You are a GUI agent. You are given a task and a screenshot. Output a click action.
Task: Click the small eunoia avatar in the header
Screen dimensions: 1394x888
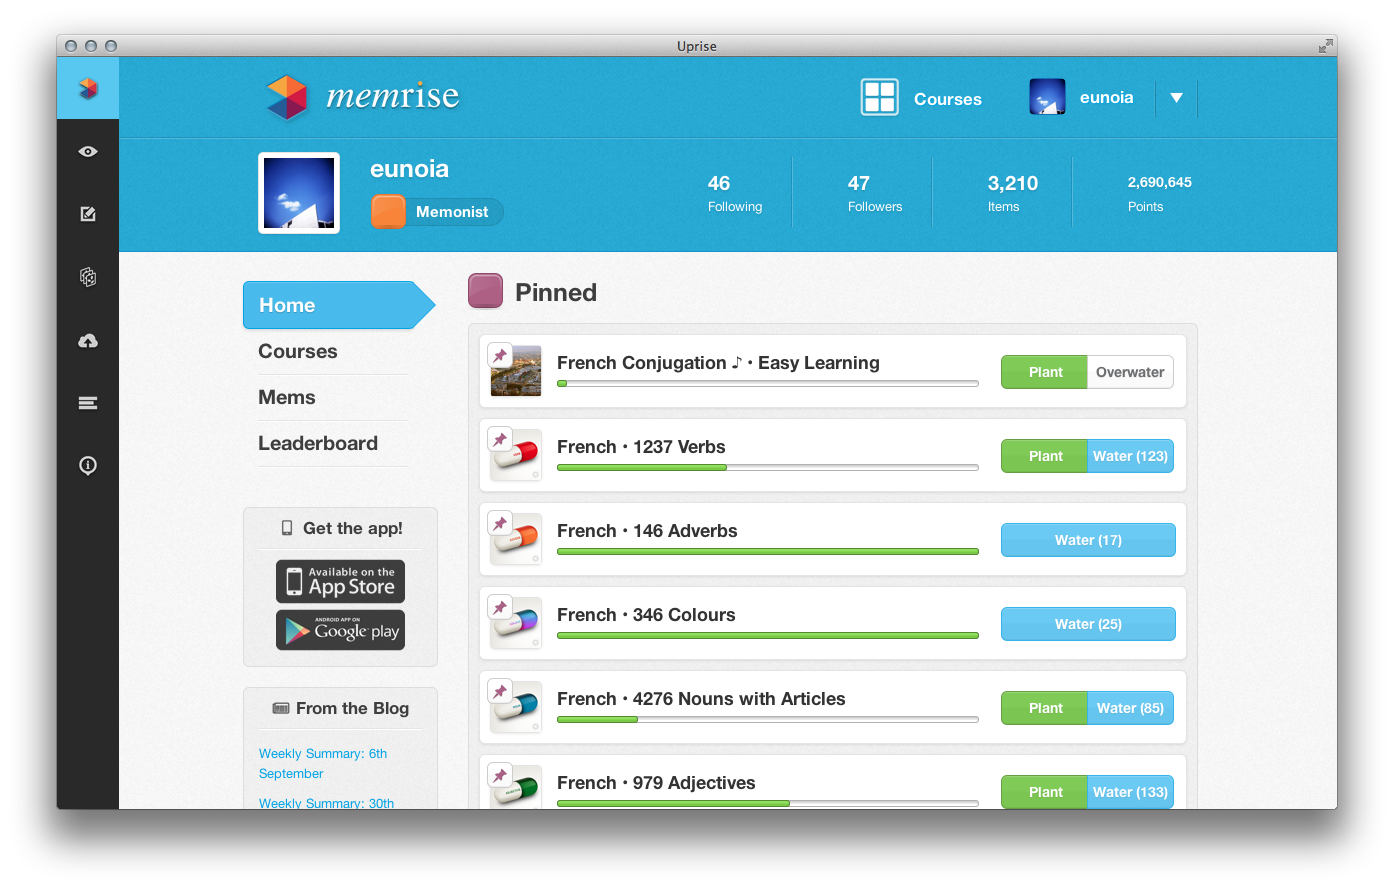tap(1047, 97)
